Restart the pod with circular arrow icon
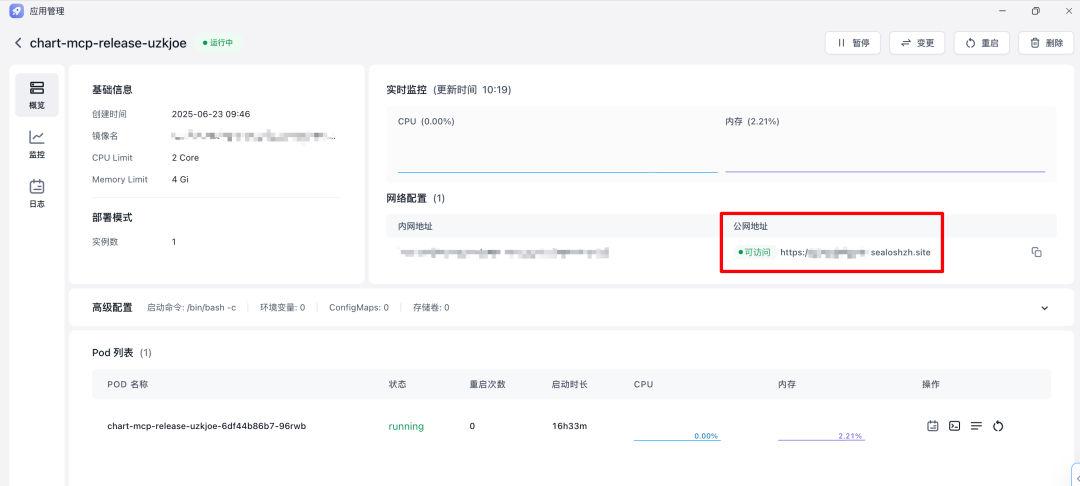This screenshot has width=1080, height=486. click(x=998, y=426)
